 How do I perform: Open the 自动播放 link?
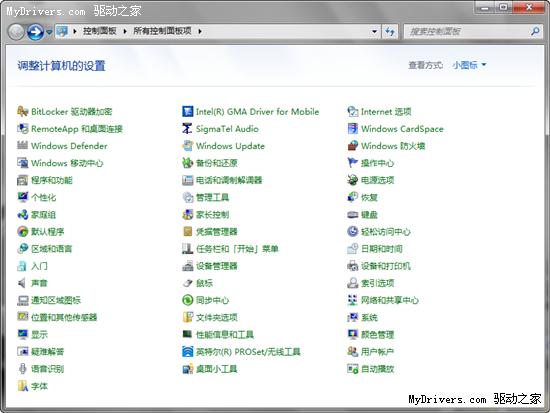coord(378,369)
